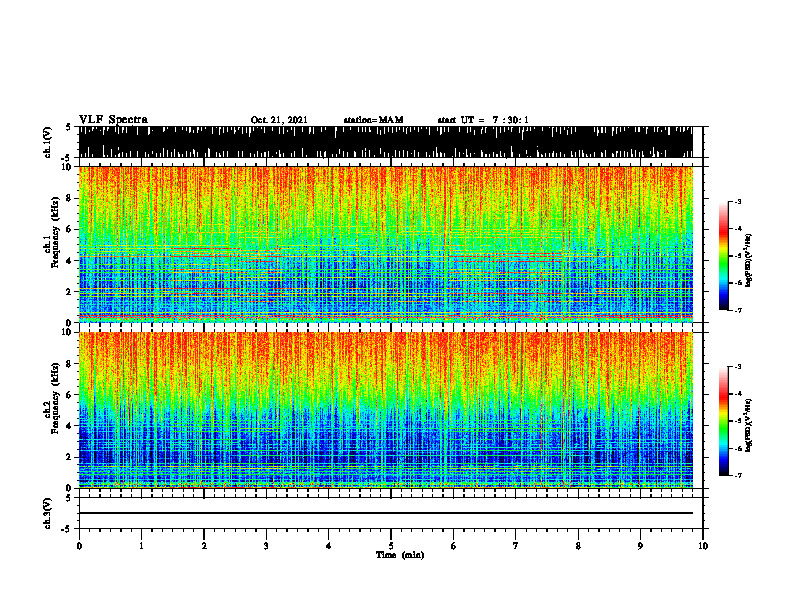
Task: Click time axis tick label "9"
Action: click(640, 546)
